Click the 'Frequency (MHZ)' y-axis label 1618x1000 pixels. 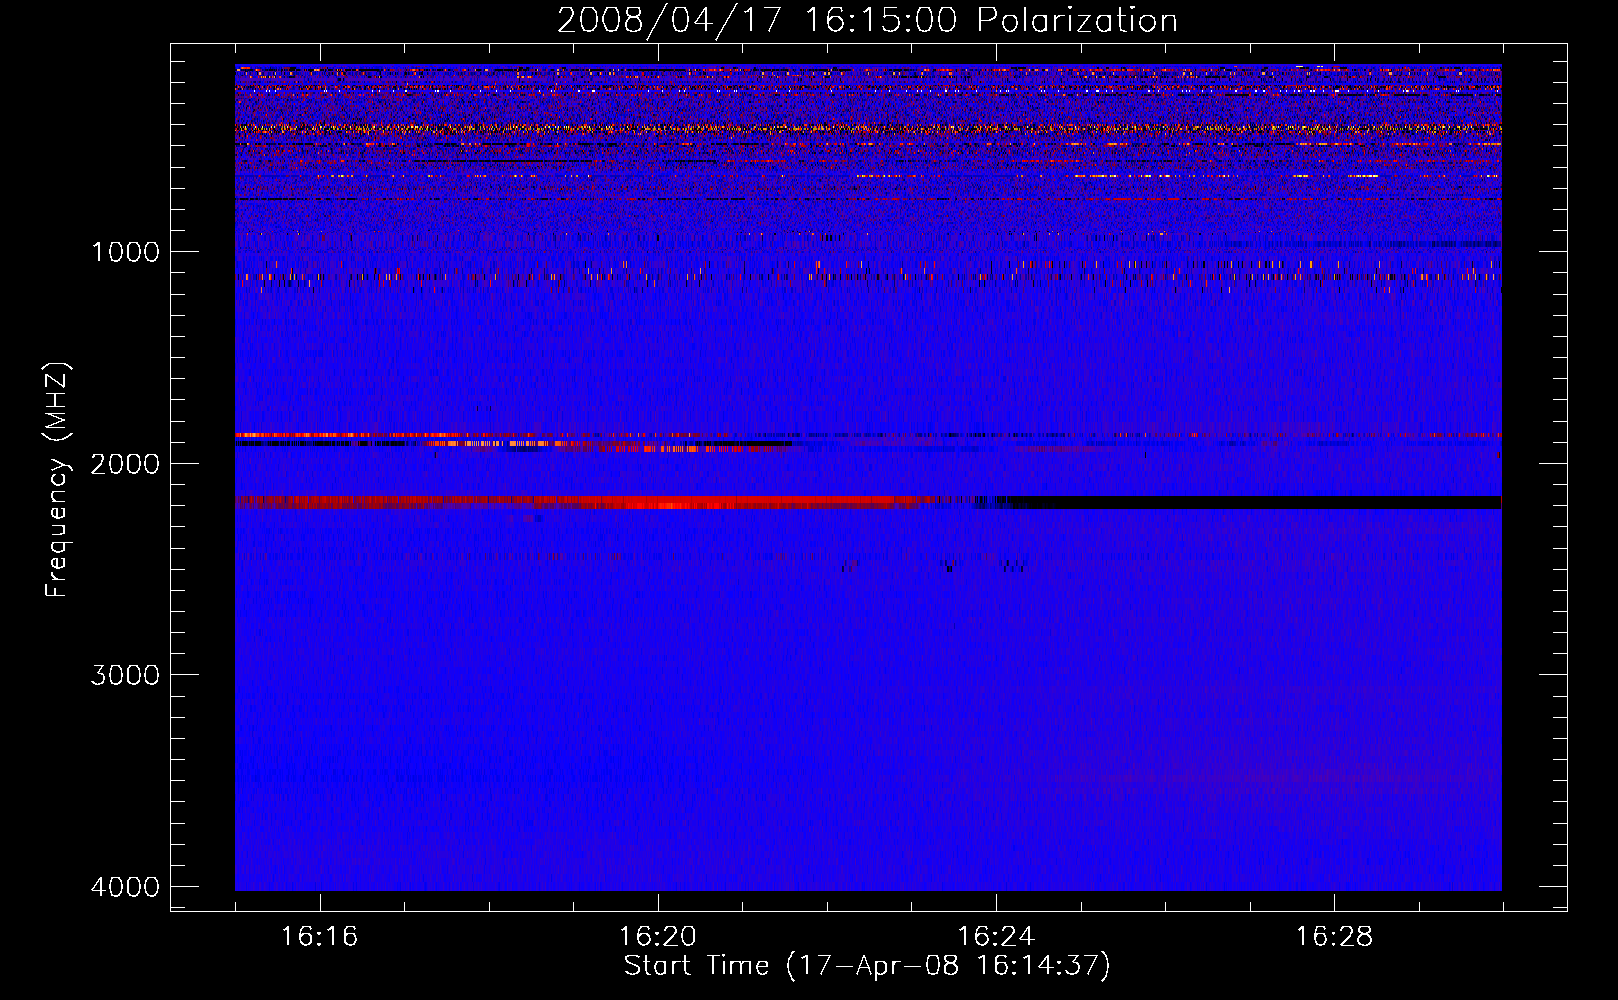(x=57, y=480)
